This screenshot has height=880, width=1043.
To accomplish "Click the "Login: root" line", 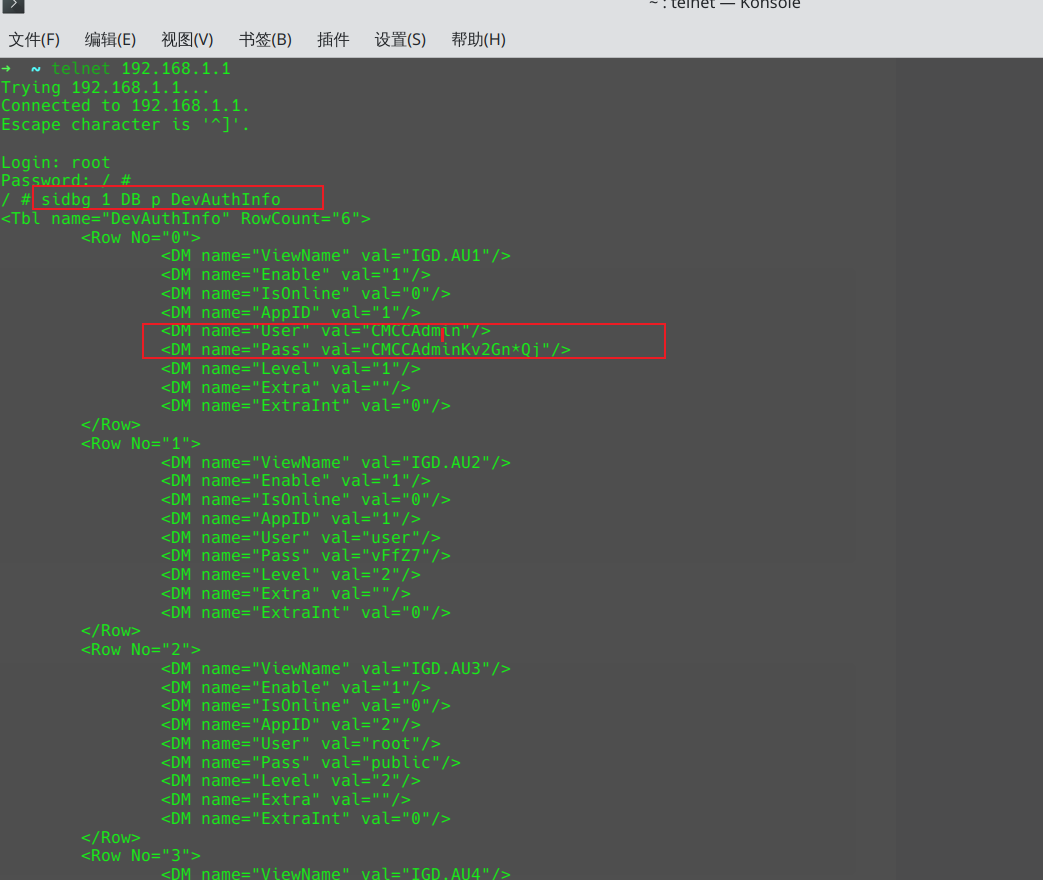I will pyautogui.click(x=56, y=162).
